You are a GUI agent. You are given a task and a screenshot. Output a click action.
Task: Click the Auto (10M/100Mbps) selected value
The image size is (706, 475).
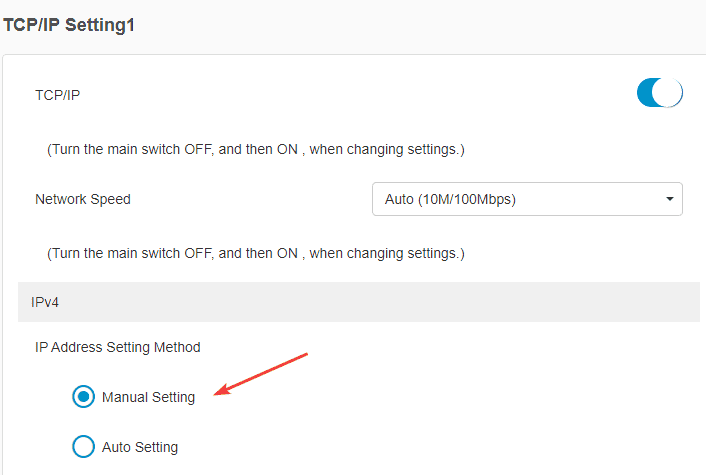(450, 199)
